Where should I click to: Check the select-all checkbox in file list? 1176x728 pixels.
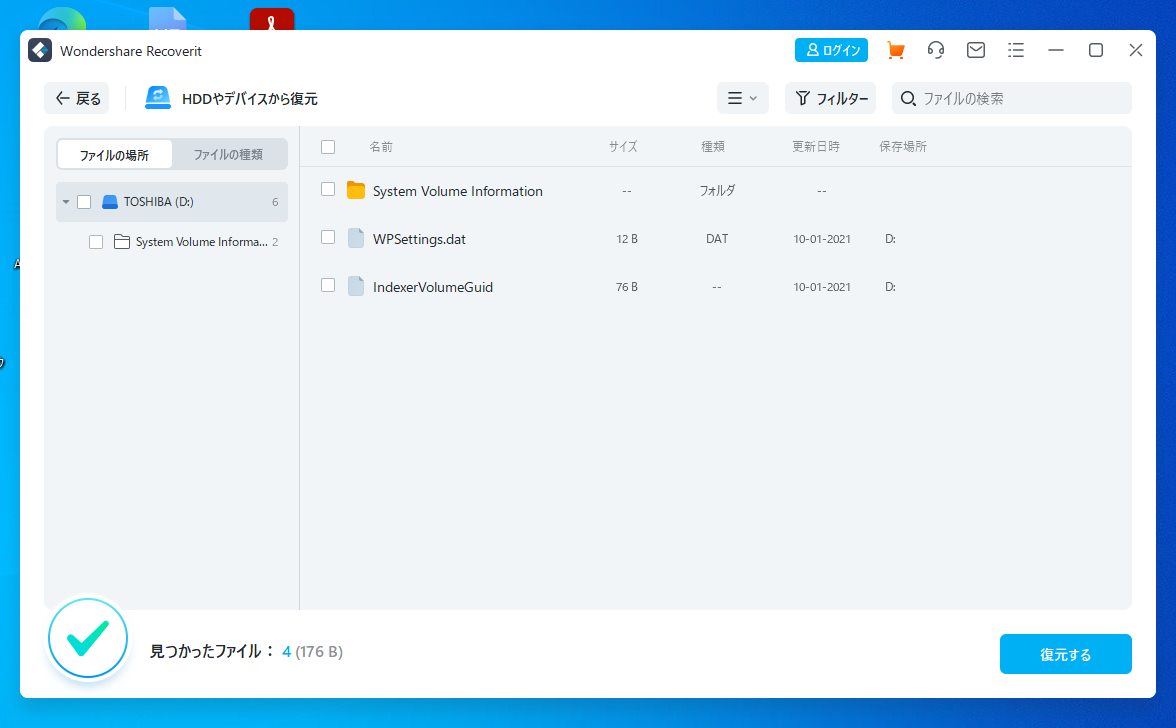pos(327,146)
